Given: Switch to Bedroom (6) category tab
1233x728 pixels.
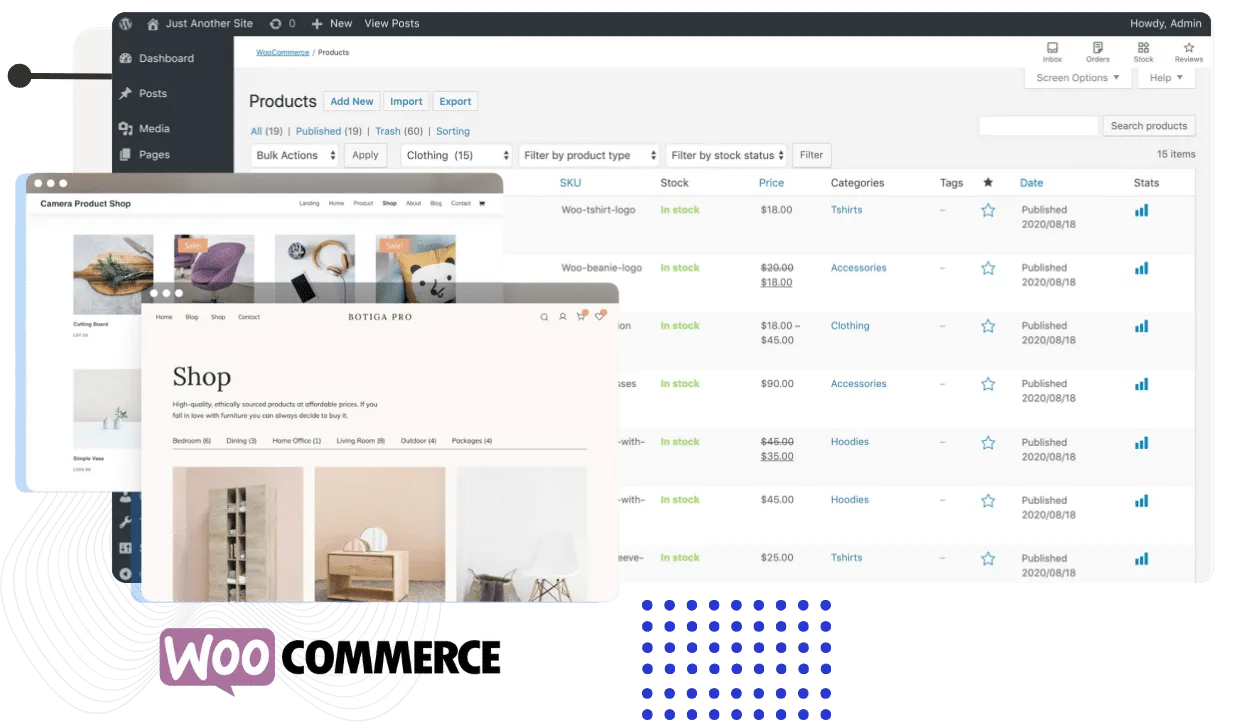Looking at the screenshot, I should [192, 441].
